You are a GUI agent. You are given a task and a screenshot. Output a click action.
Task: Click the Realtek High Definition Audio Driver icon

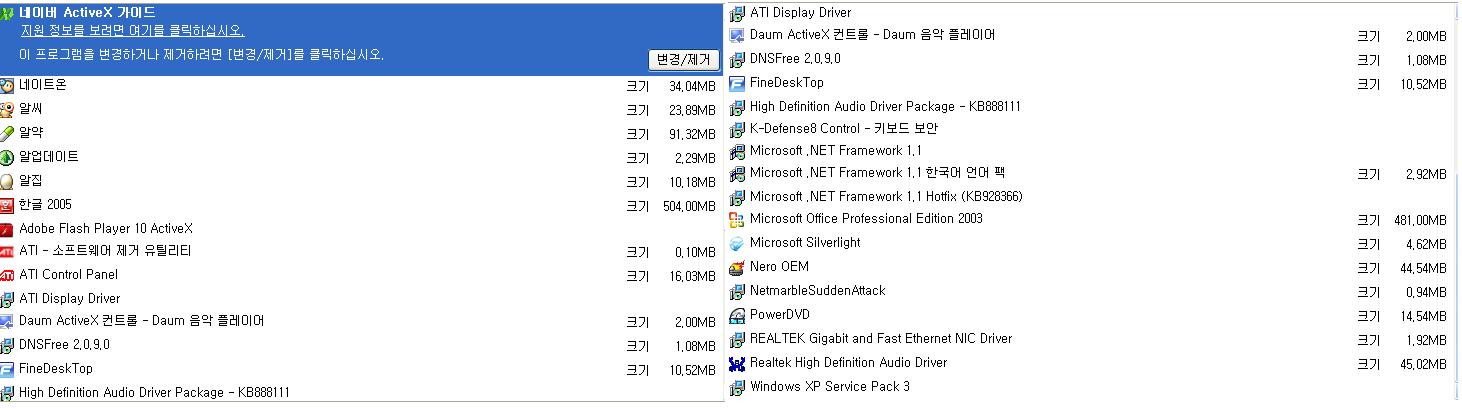pyautogui.click(x=738, y=364)
